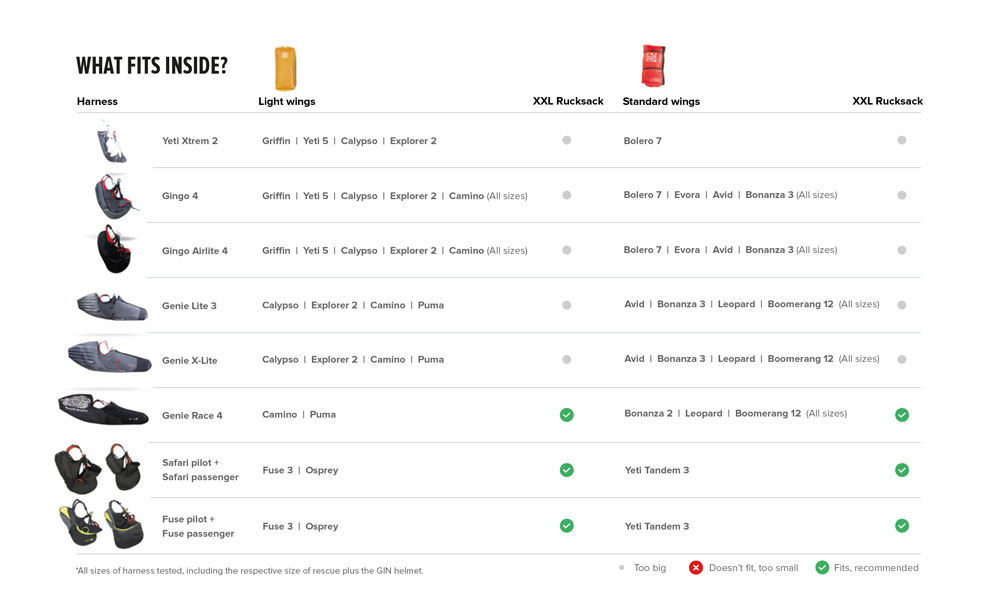Click the Light wings column header
Viewport: 1000px width, 607px height.
286,101
